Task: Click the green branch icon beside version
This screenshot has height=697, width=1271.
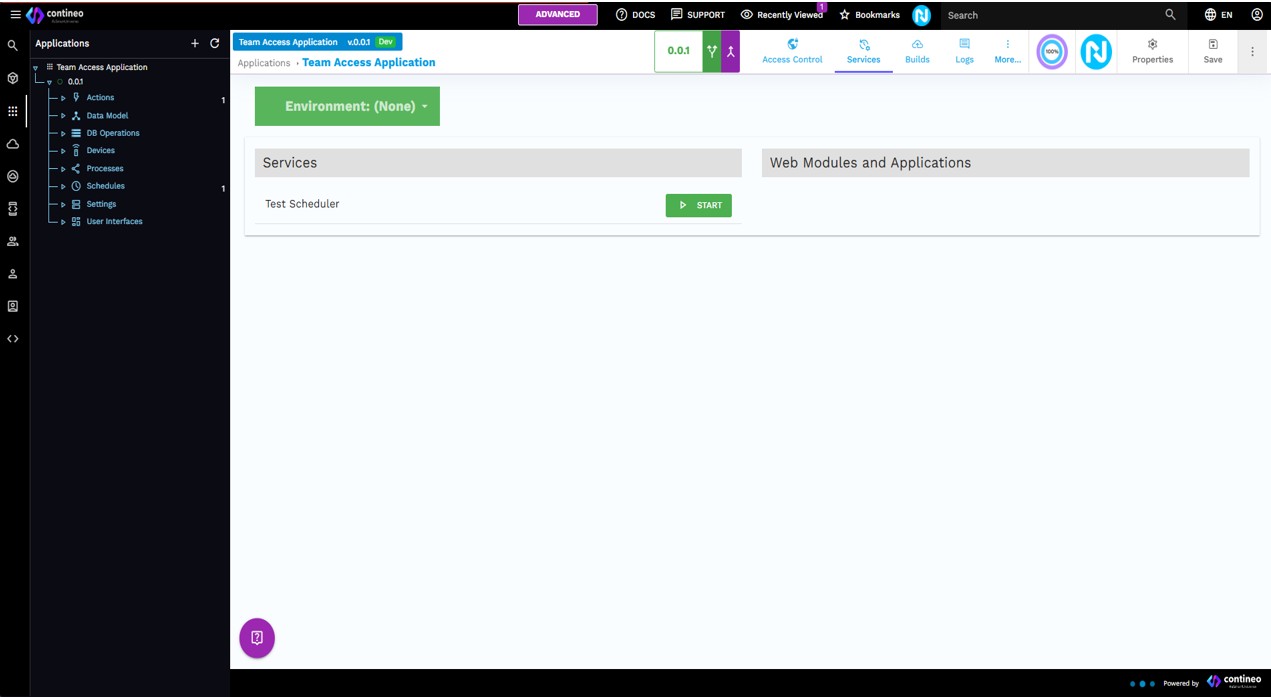Action: pyautogui.click(x=712, y=52)
